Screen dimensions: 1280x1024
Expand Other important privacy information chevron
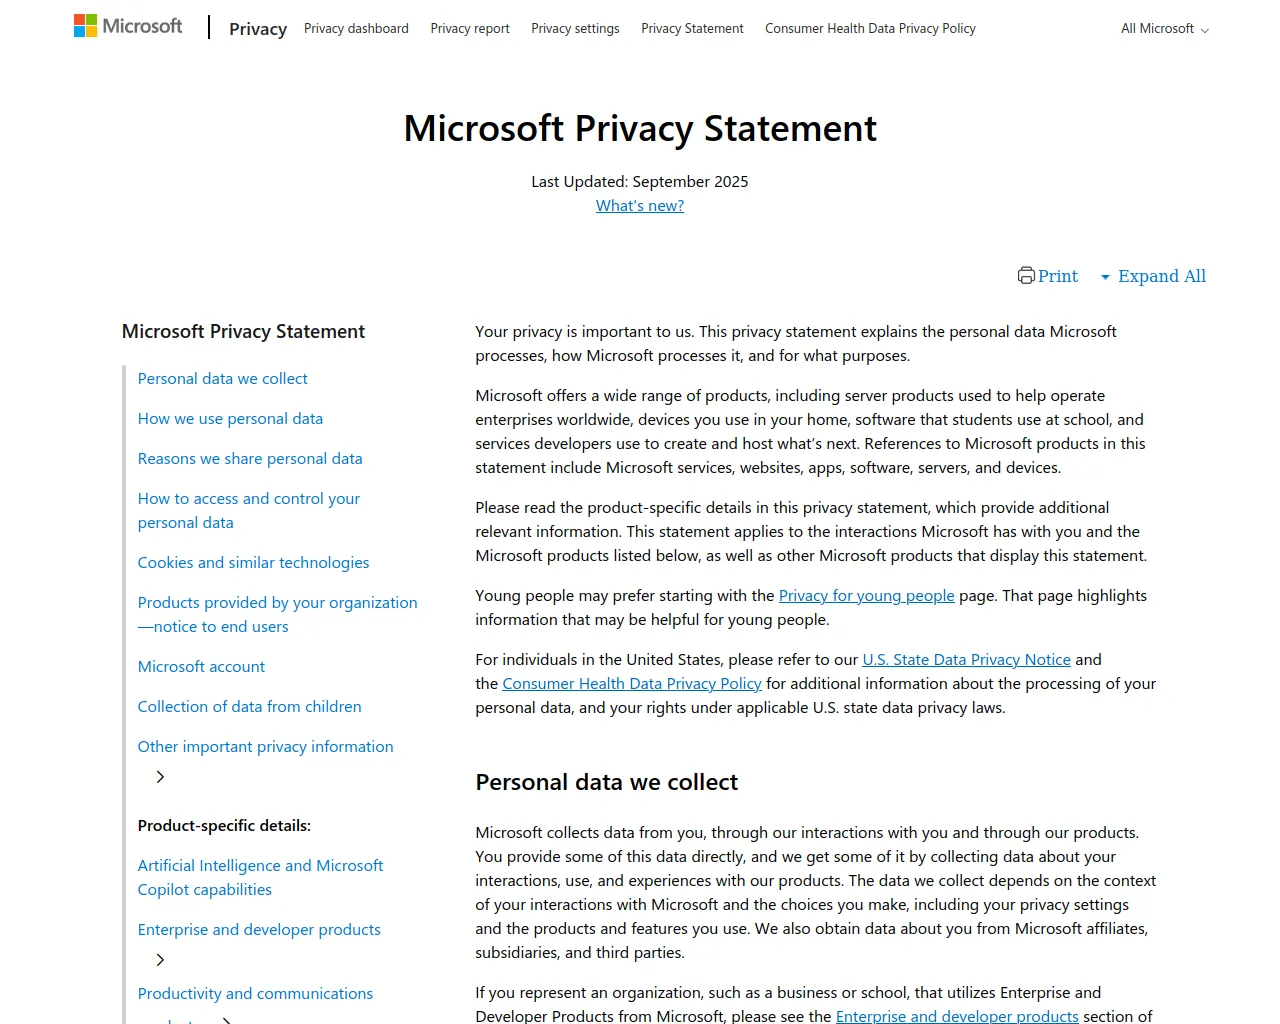tap(160, 777)
